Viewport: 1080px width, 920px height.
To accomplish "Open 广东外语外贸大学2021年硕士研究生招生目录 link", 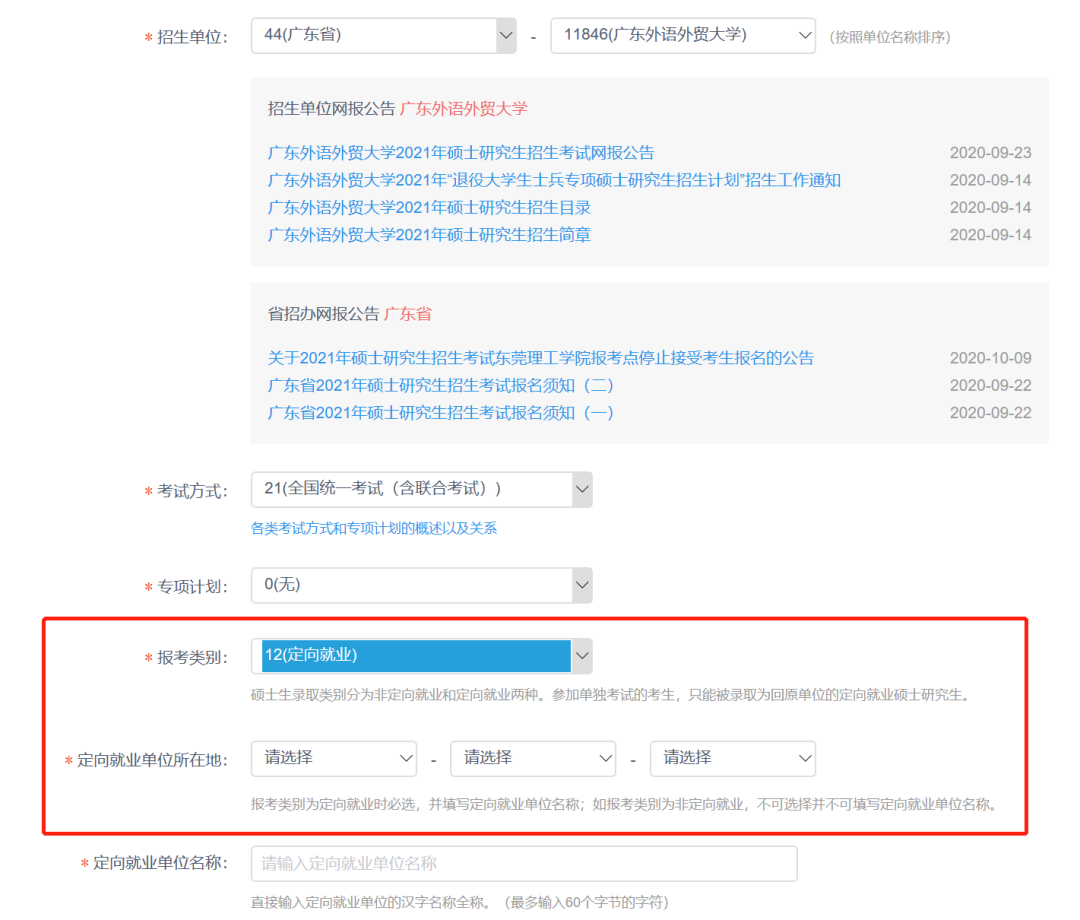I will pyautogui.click(x=429, y=208).
